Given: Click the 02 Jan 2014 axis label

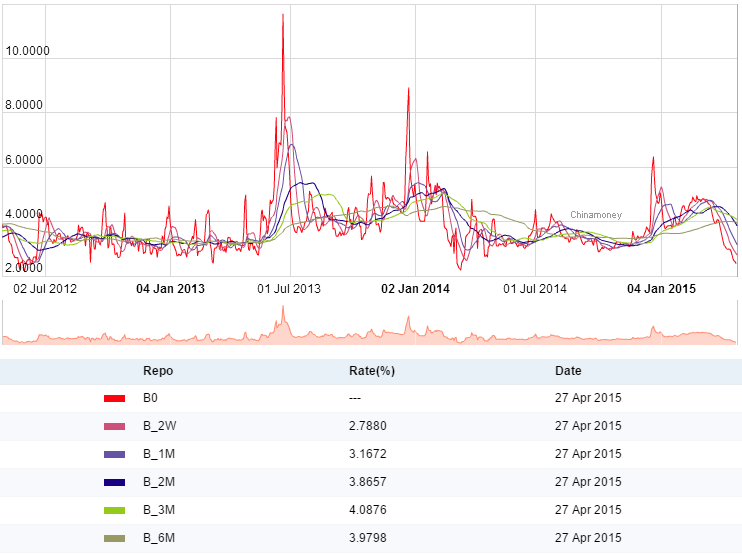Looking at the screenshot, I should (415, 289).
